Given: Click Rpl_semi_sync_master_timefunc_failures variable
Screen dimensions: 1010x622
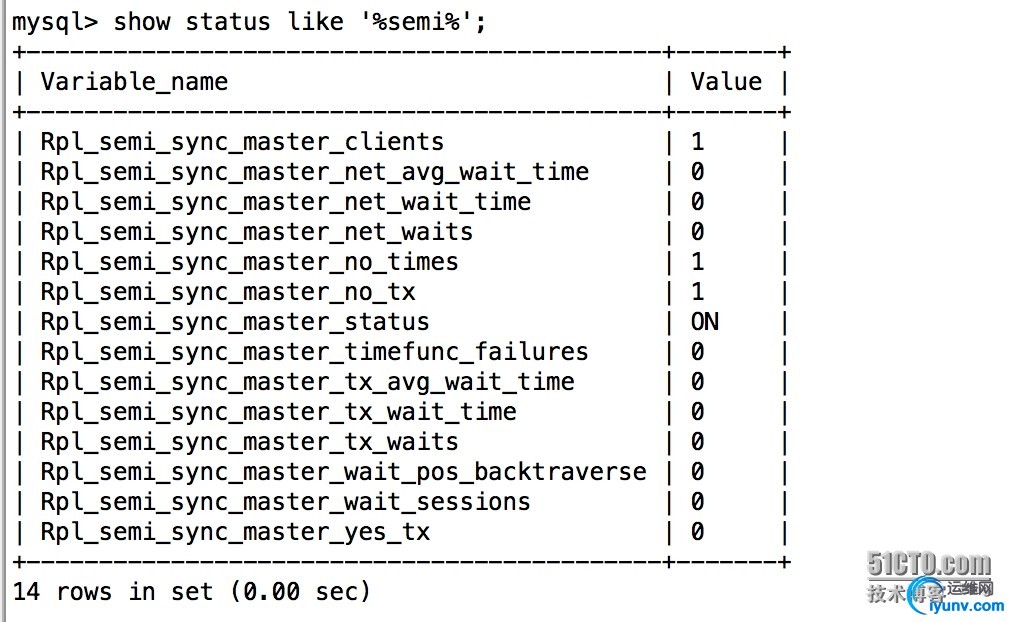Looking at the screenshot, I should [314, 352].
